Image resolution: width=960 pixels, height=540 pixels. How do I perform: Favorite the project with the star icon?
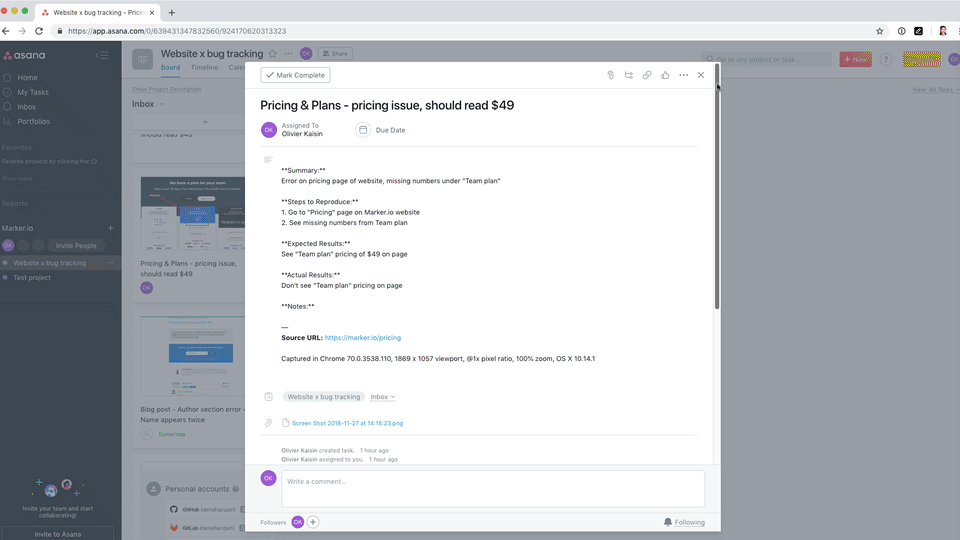(273, 54)
